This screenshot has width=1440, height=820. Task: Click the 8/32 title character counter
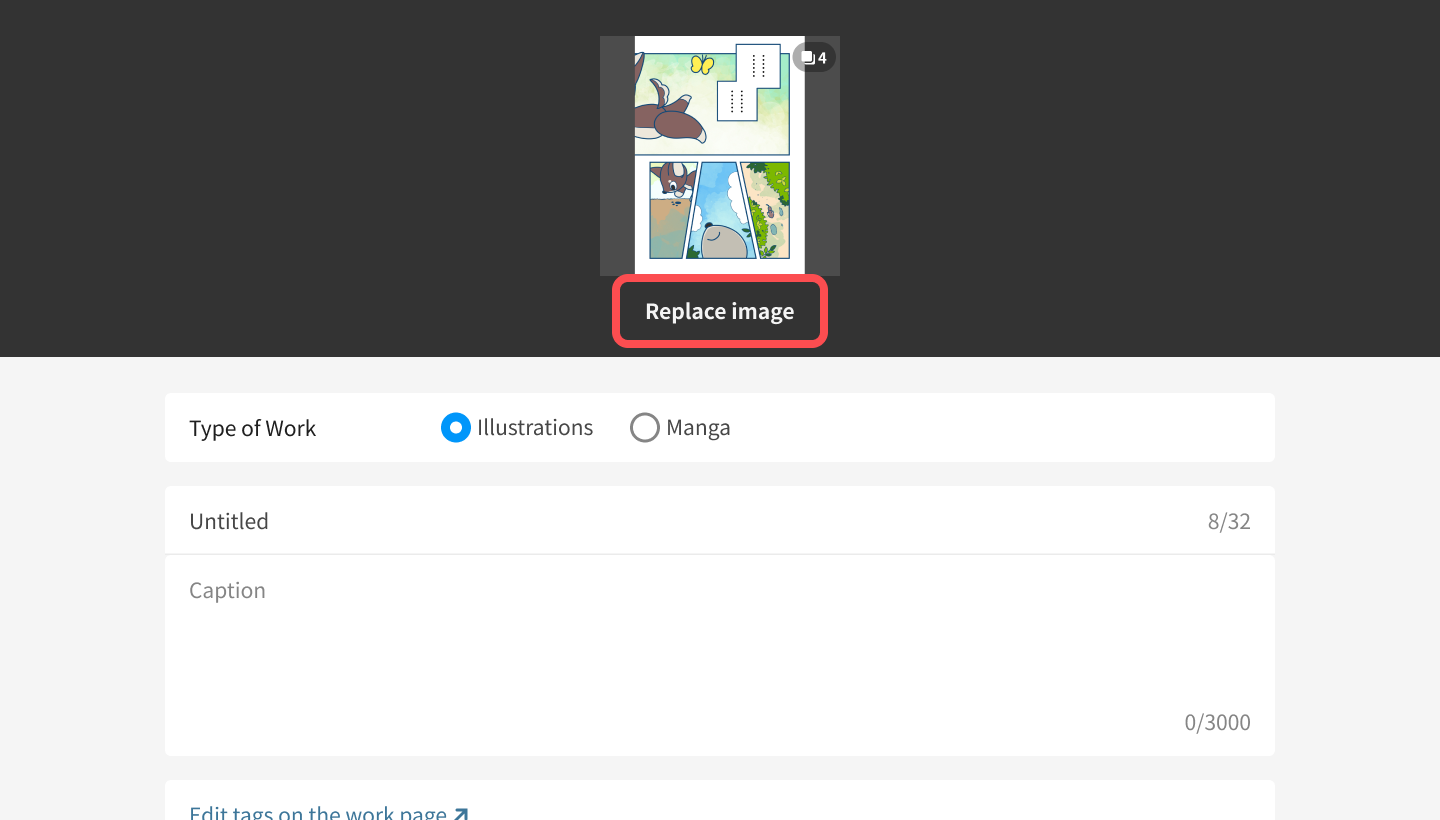[1229, 521]
